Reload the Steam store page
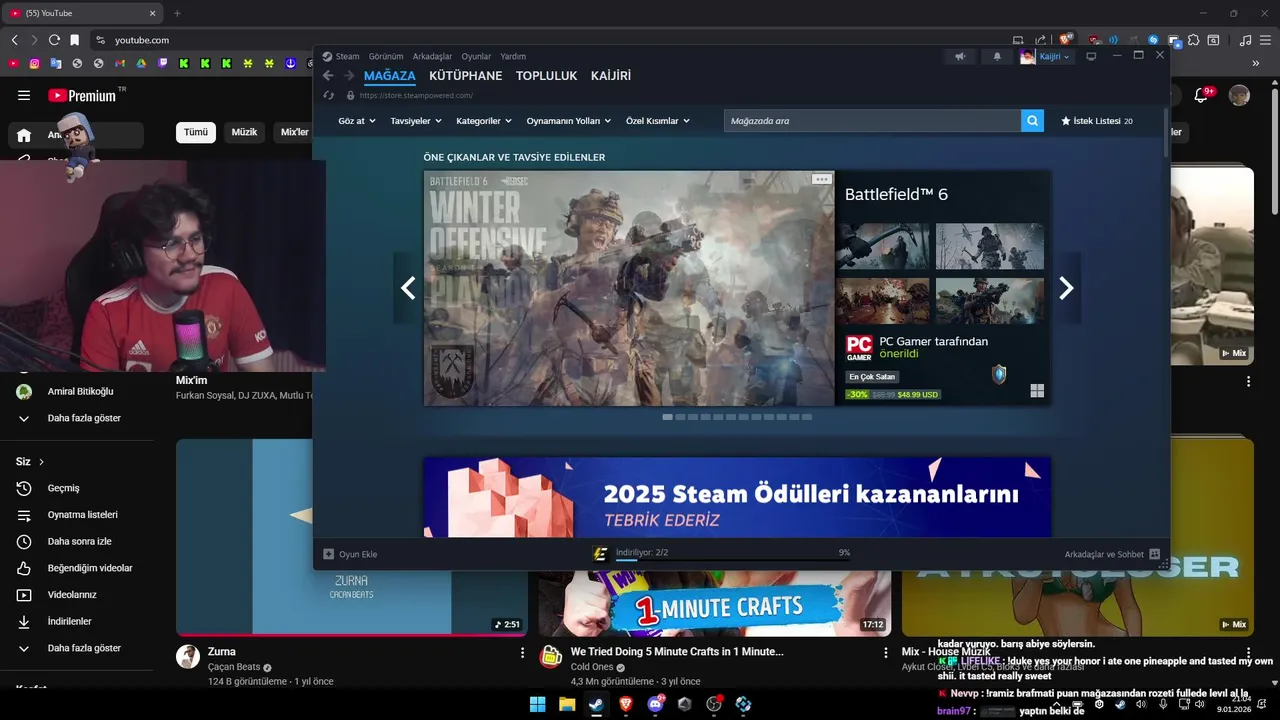This screenshot has width=1280, height=720. 328,96
